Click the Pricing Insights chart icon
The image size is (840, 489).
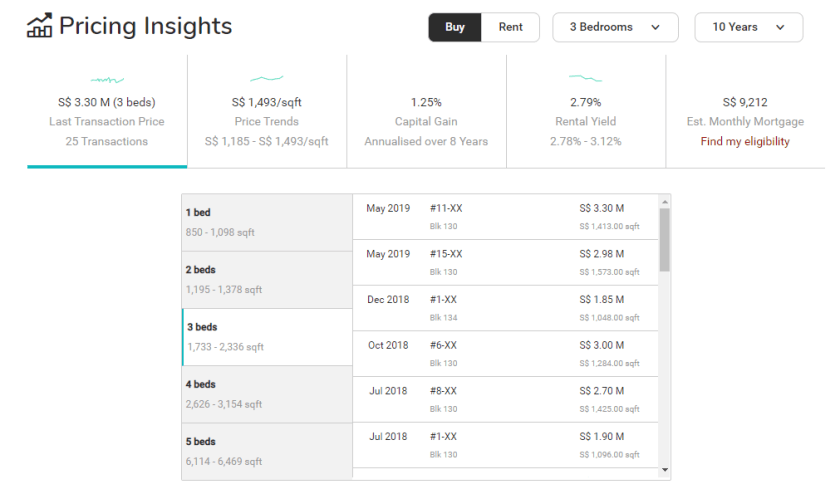pos(39,26)
